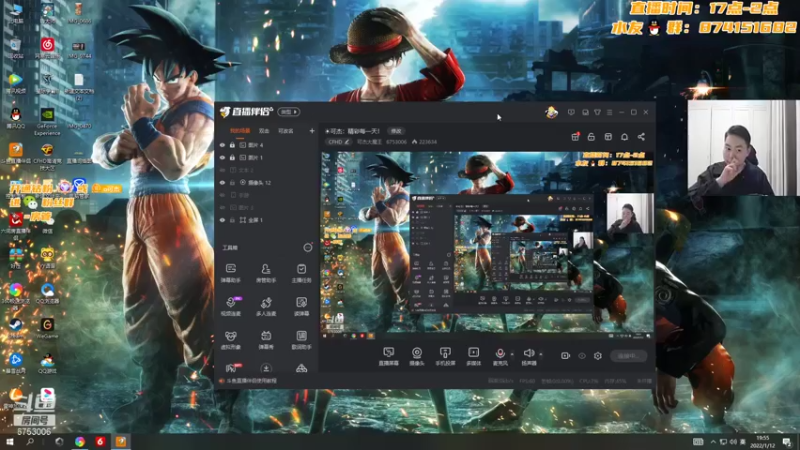Open settings gear in bottom bar
800x450 pixels.
pos(598,356)
